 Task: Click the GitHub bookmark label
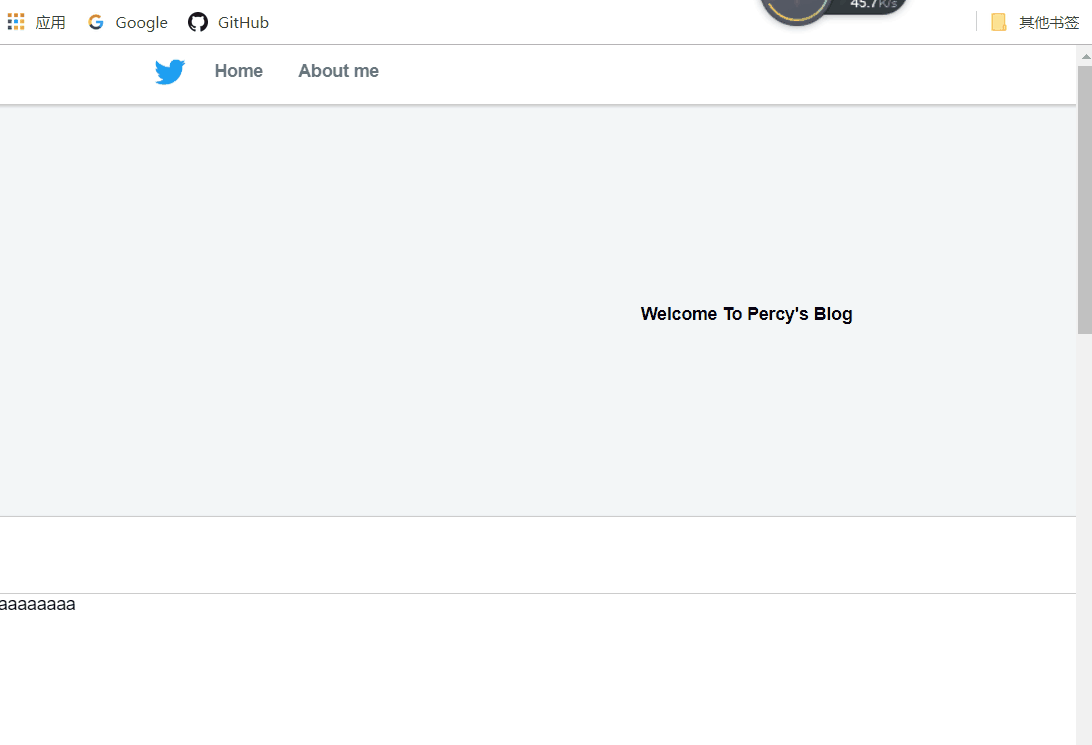pyautogui.click(x=243, y=22)
